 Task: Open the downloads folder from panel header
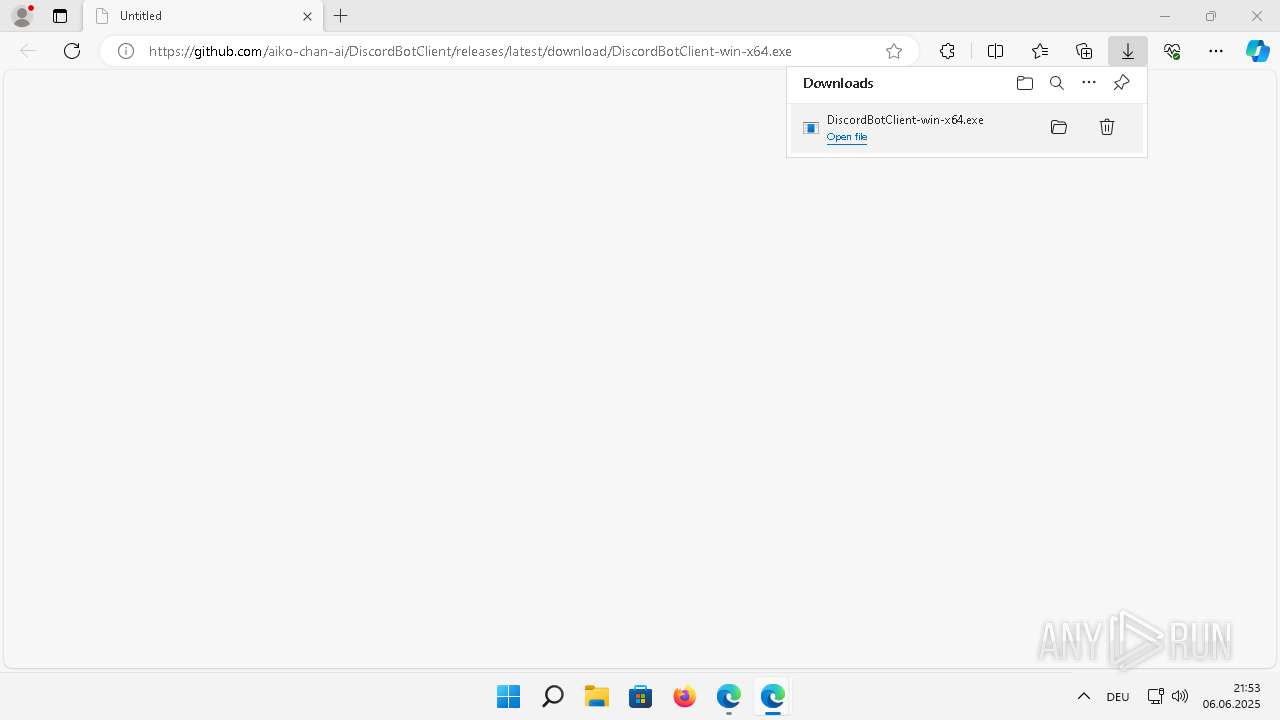pos(1025,83)
